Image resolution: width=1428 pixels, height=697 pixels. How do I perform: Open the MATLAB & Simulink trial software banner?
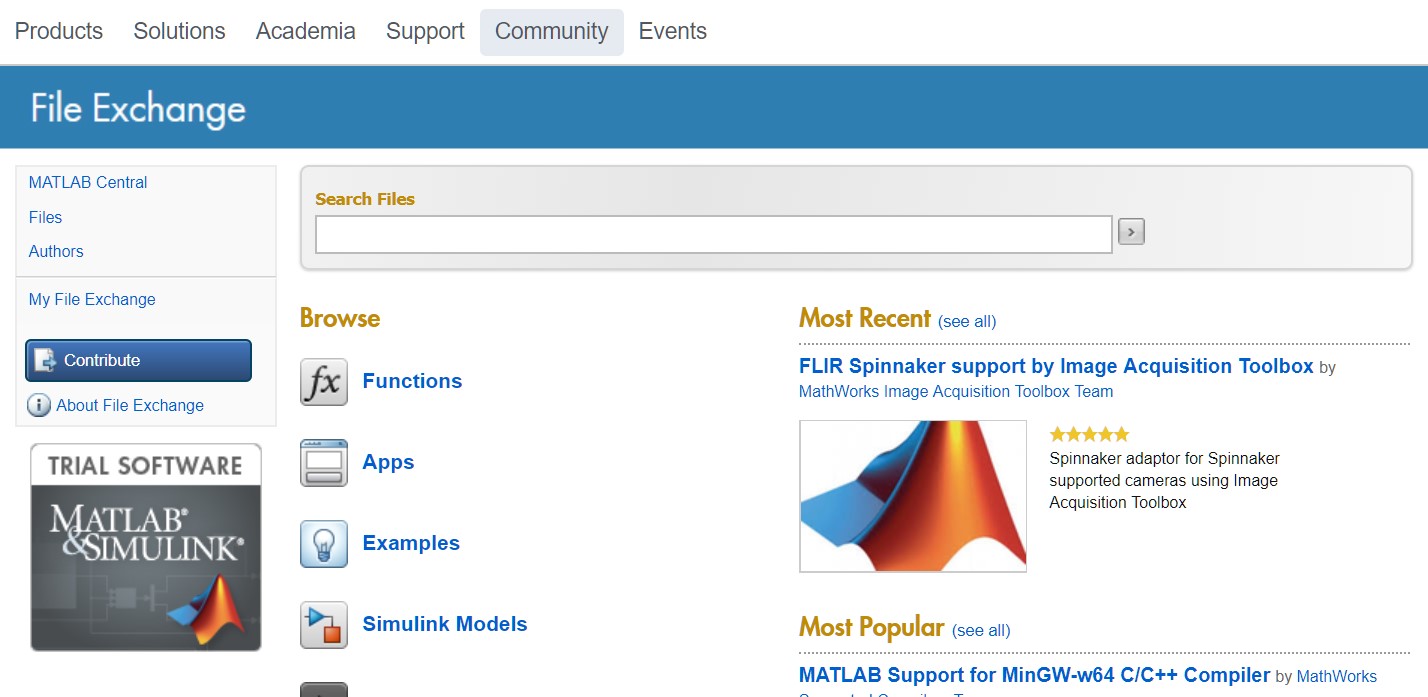click(x=146, y=547)
